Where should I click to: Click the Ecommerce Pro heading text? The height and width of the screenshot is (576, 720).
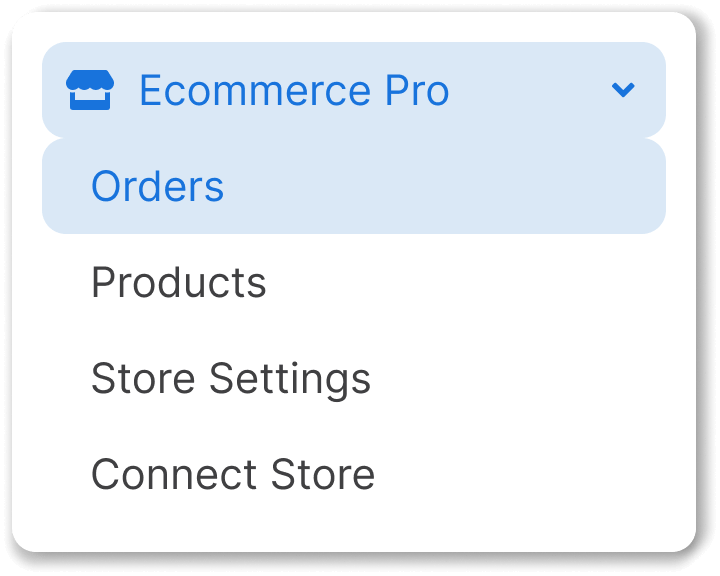tap(294, 90)
